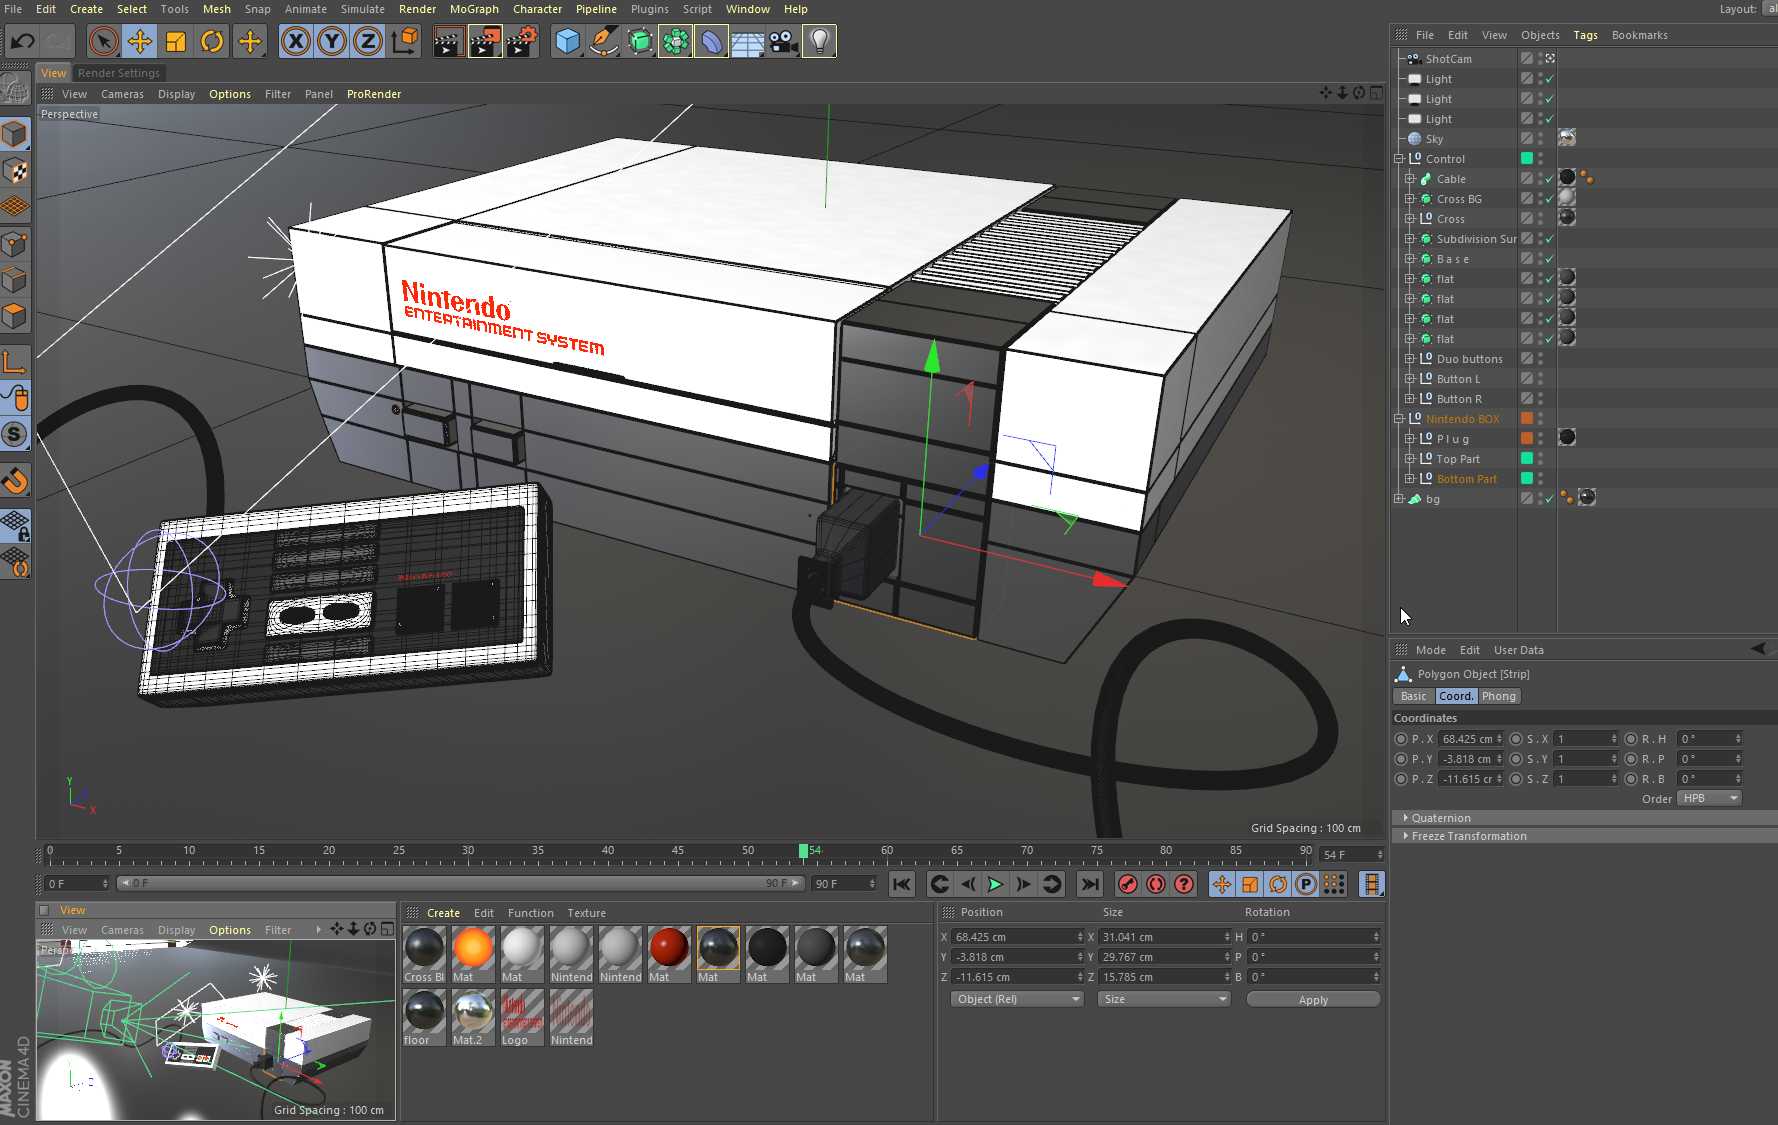Screen dimensions: 1778x1125
Task: Toggle P.X animation dot
Action: pos(1401,739)
